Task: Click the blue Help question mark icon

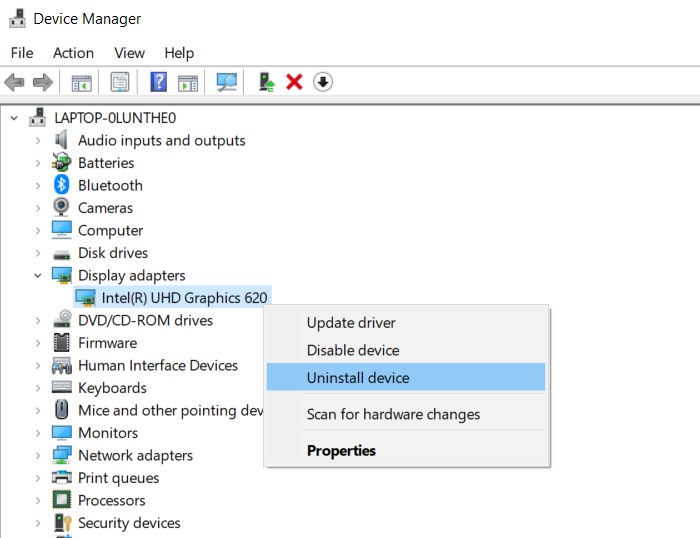Action: click(x=158, y=82)
